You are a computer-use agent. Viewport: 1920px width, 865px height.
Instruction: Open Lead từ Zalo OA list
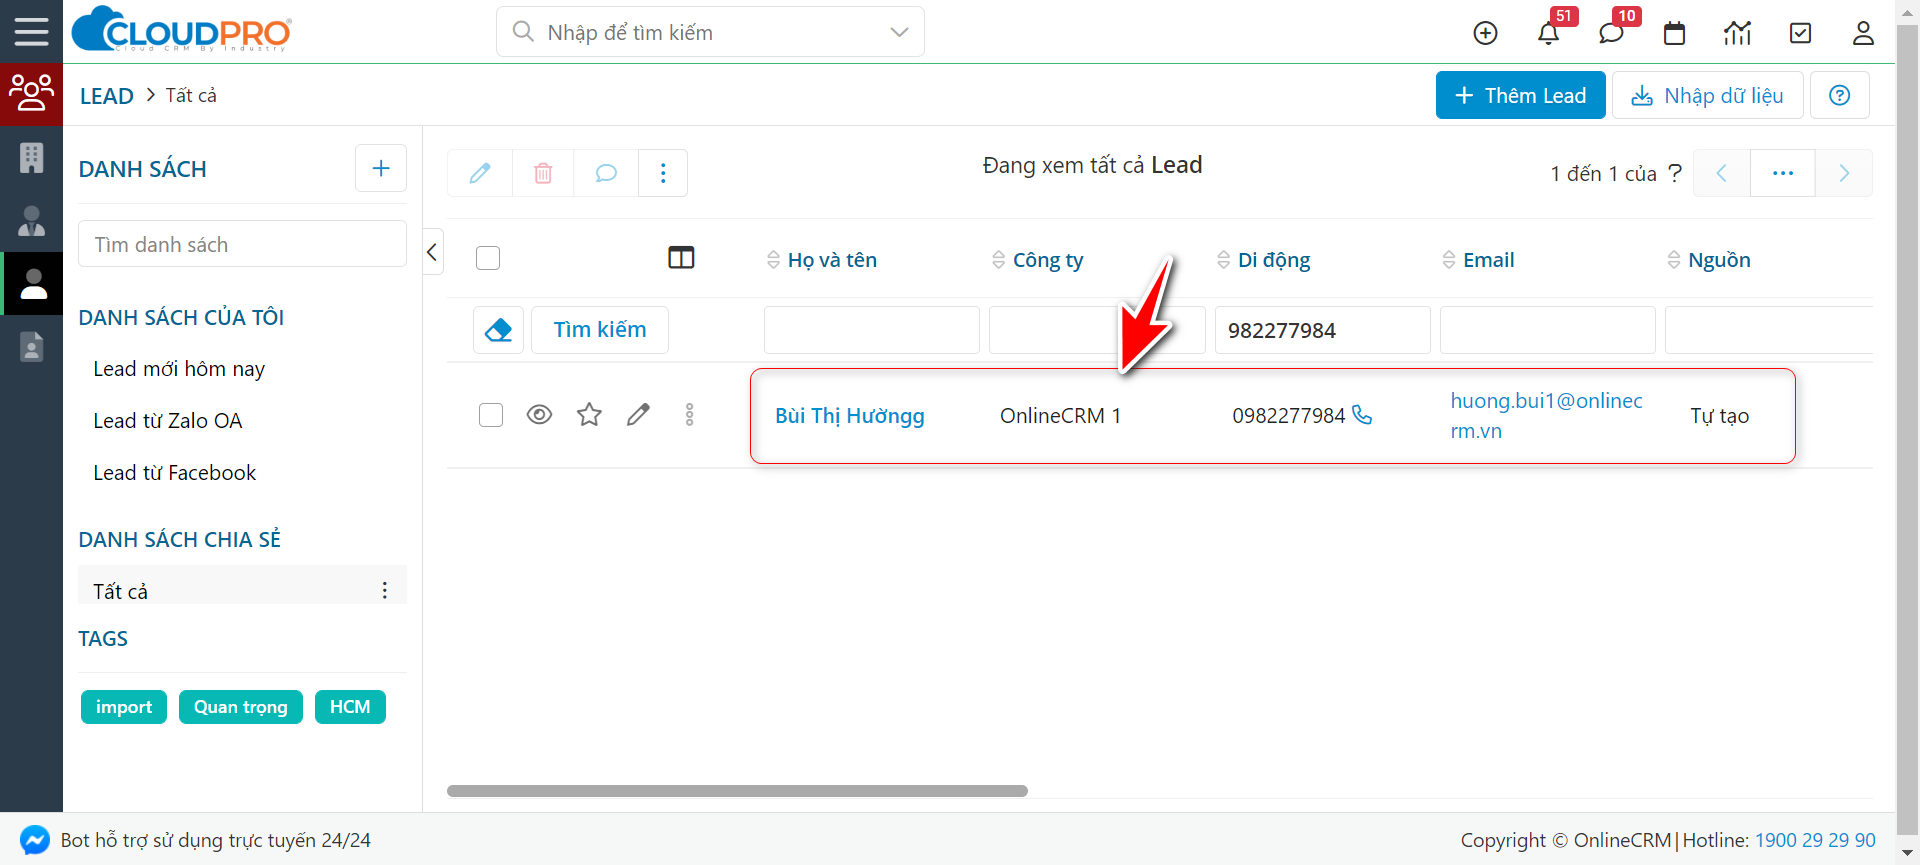tap(168, 421)
